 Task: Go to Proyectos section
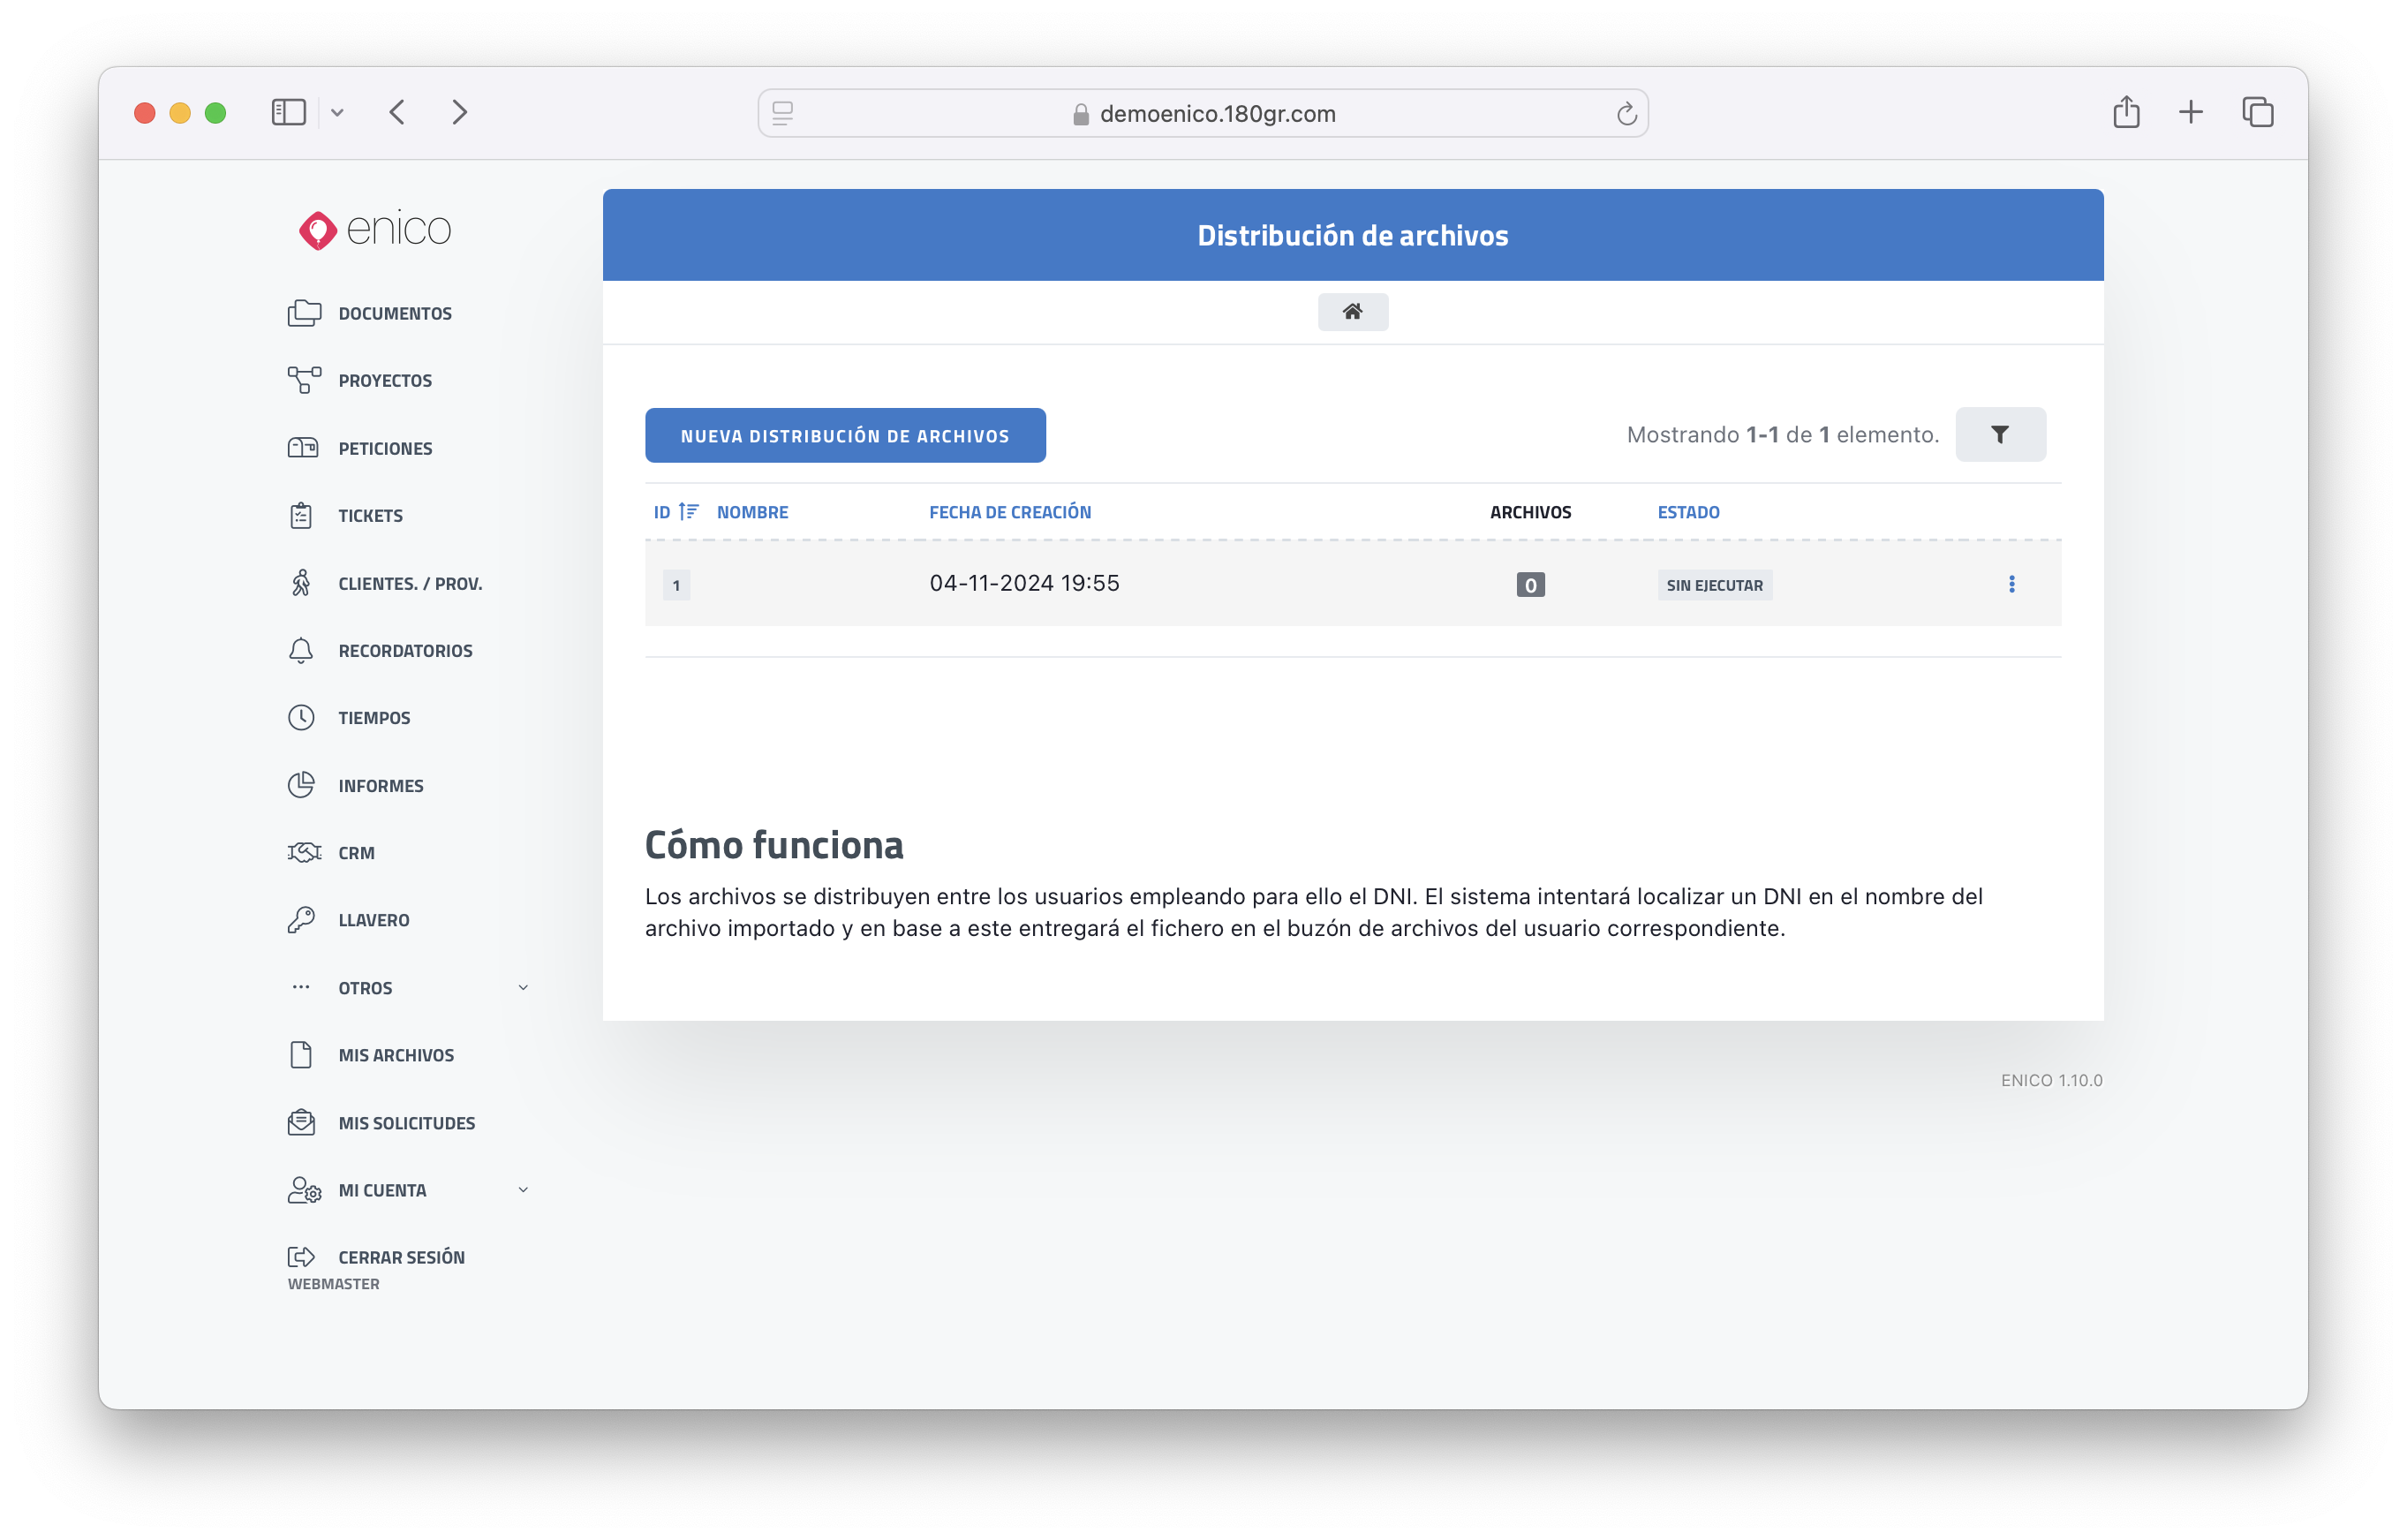click(384, 381)
